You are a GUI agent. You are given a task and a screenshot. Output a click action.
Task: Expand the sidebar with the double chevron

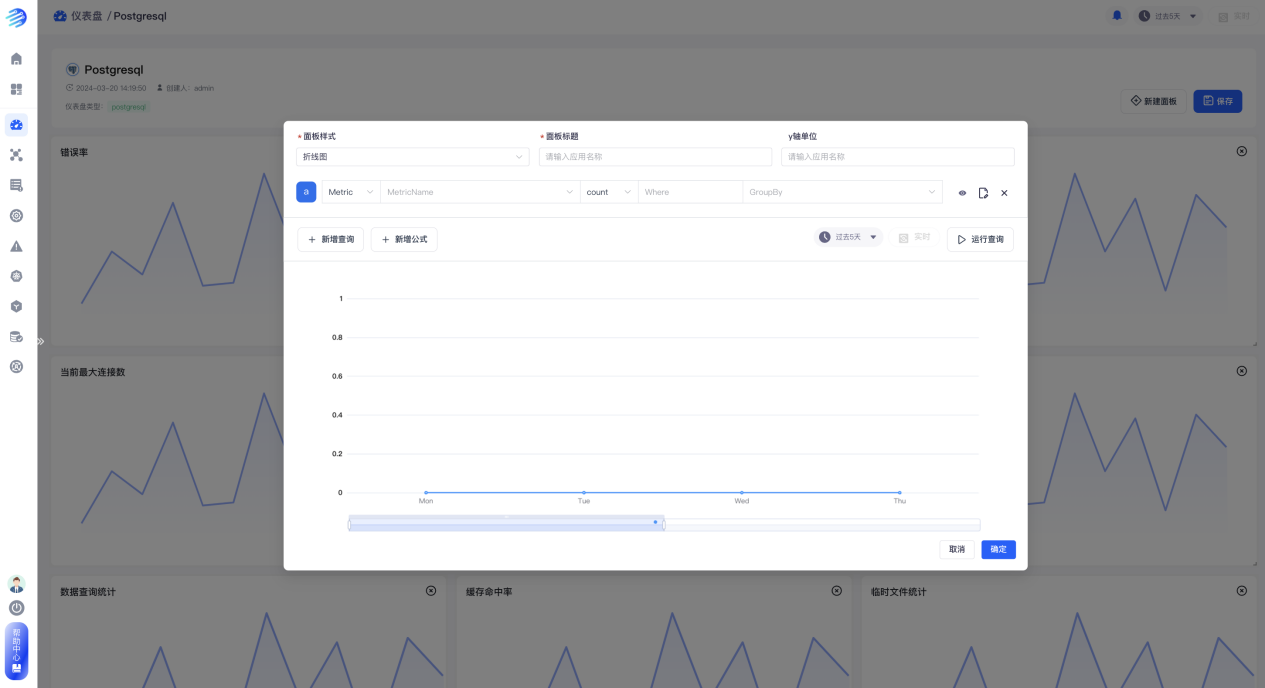point(41,341)
